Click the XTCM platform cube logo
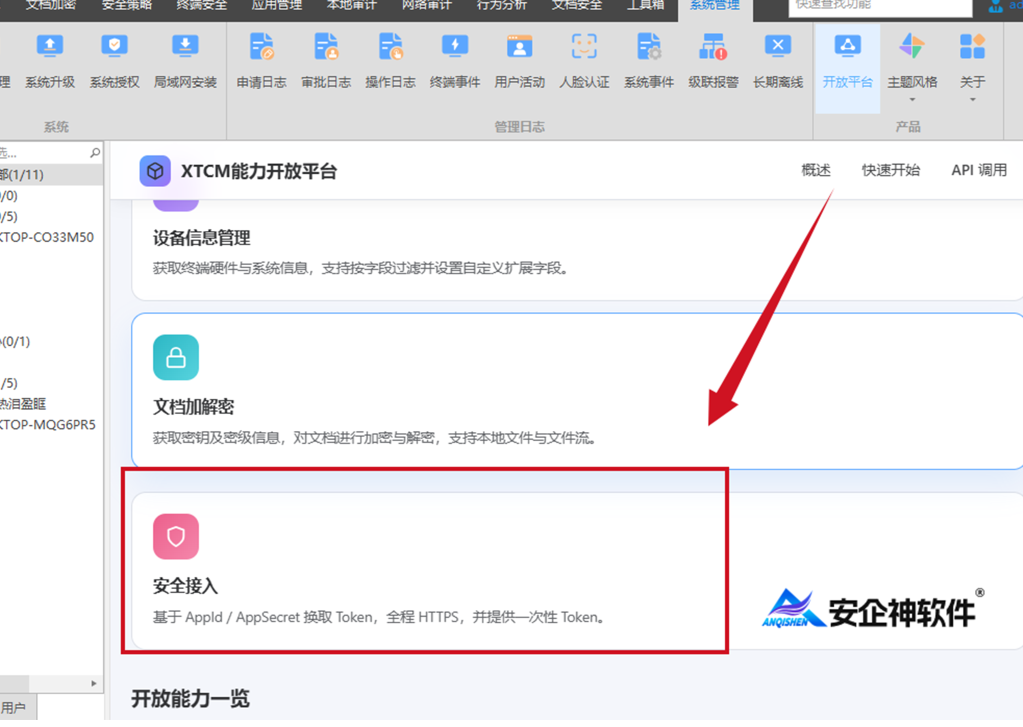1023x727 pixels. pyautogui.click(x=155, y=171)
